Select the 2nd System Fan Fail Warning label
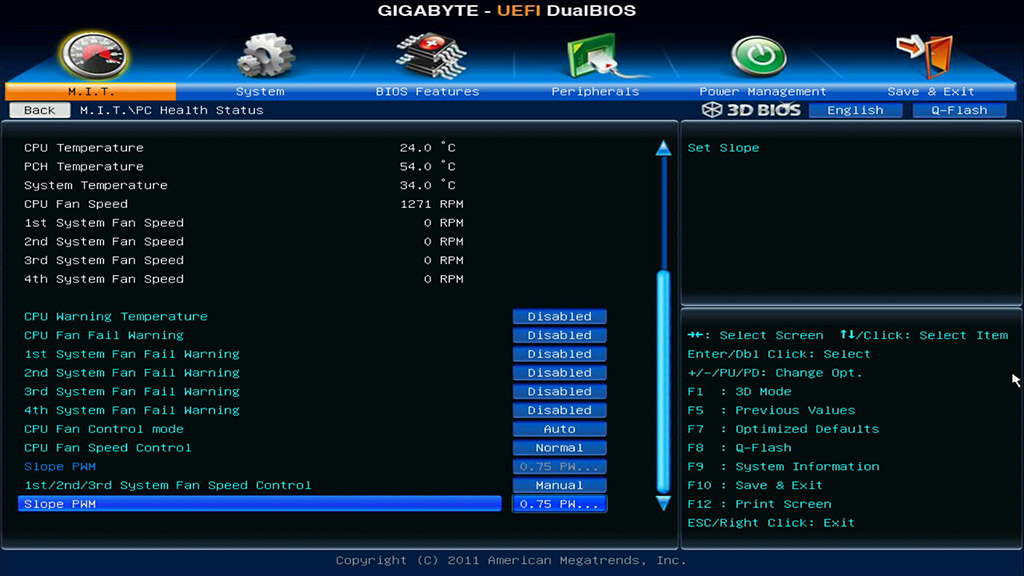 132,372
